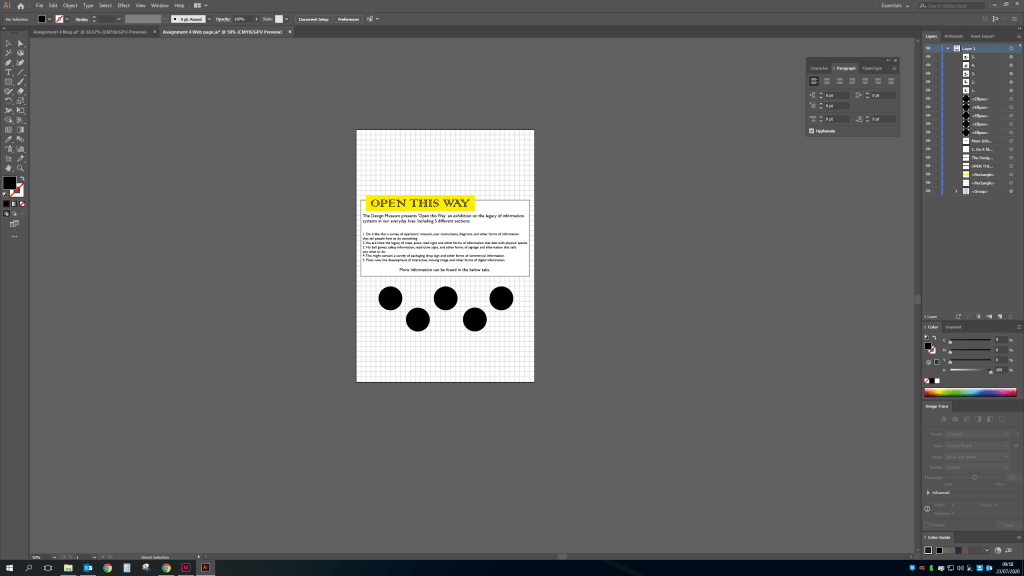Select the Pen tool
Screen dimensions: 1024x576
pyautogui.click(x=9, y=63)
